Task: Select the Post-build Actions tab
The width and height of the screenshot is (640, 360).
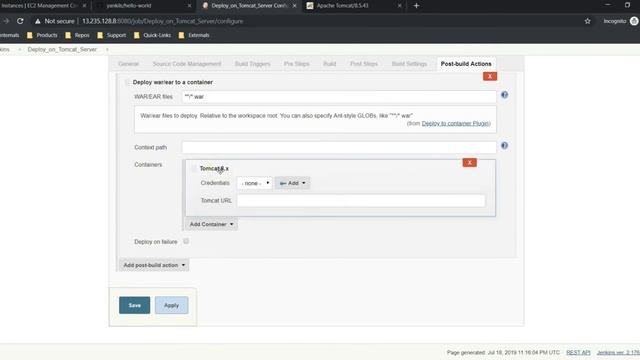Action: coord(466,64)
